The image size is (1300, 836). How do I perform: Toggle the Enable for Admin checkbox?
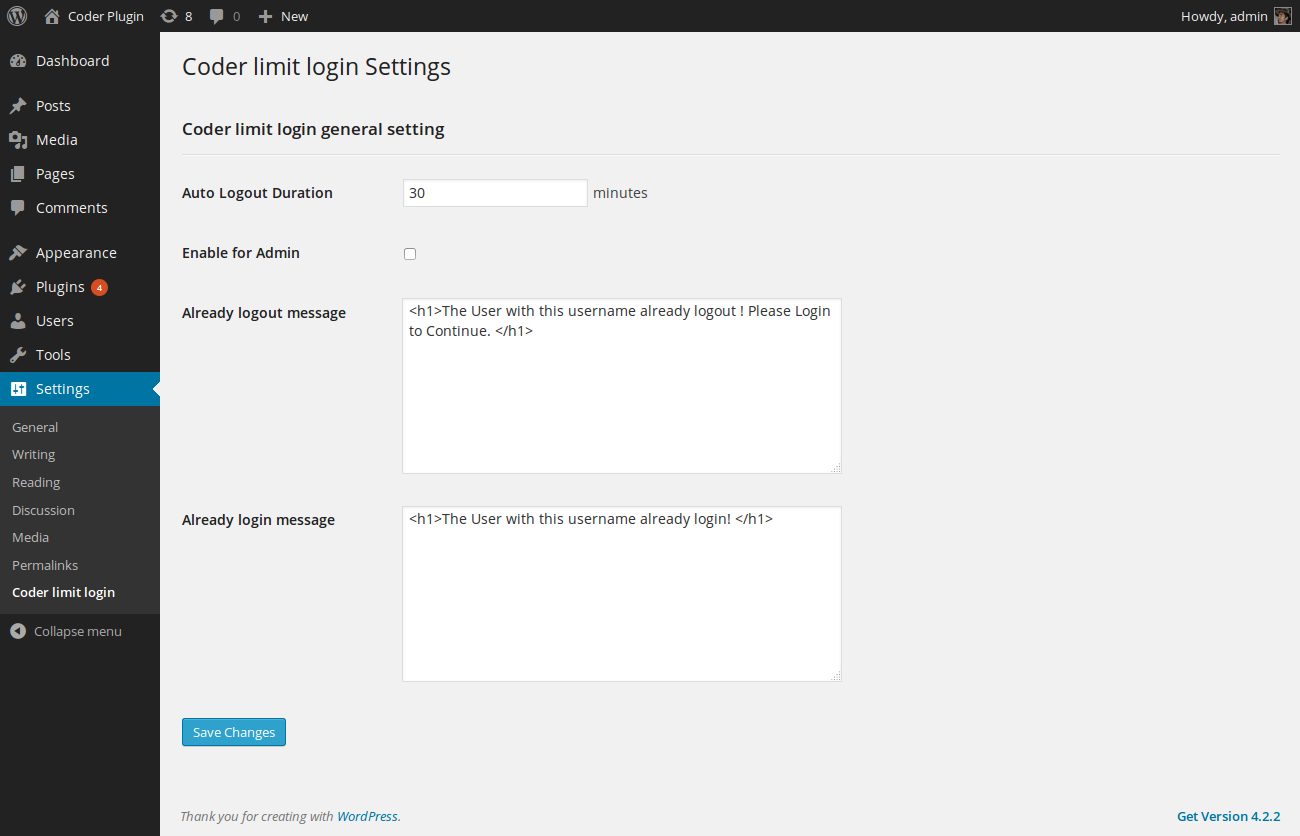410,254
